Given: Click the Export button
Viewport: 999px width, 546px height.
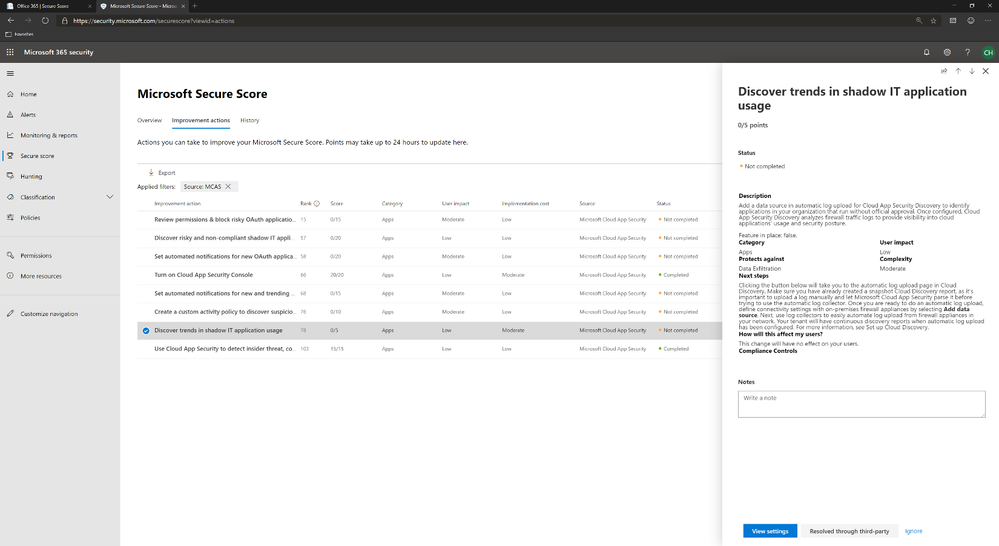Looking at the screenshot, I should [162, 173].
